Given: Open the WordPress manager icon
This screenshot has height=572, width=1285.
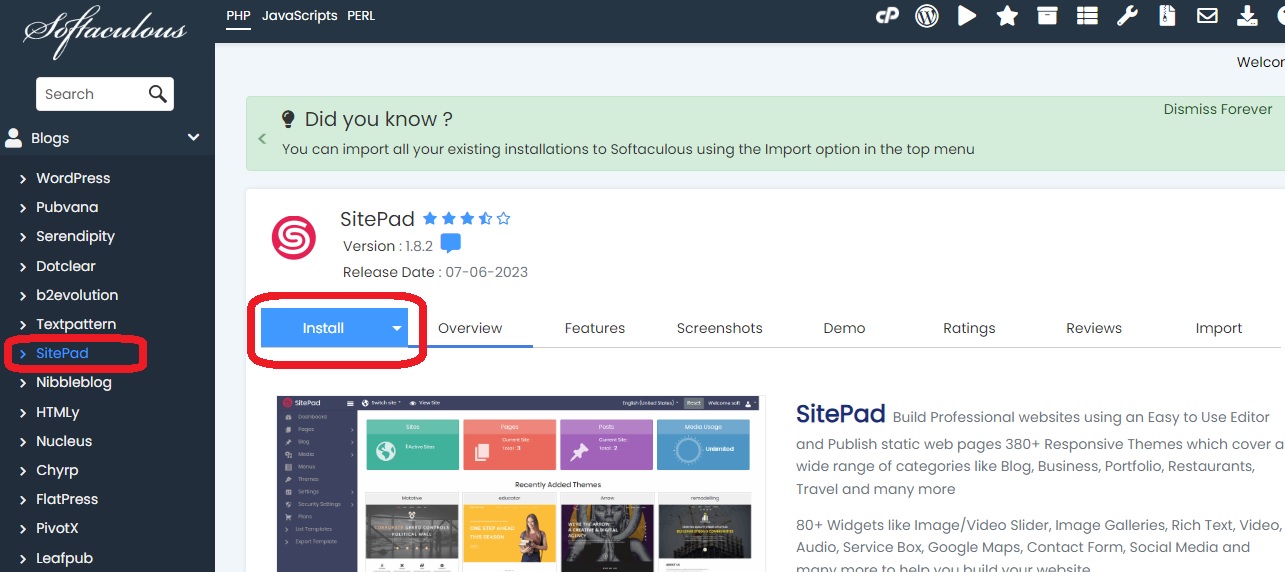Looking at the screenshot, I should pyautogui.click(x=927, y=16).
